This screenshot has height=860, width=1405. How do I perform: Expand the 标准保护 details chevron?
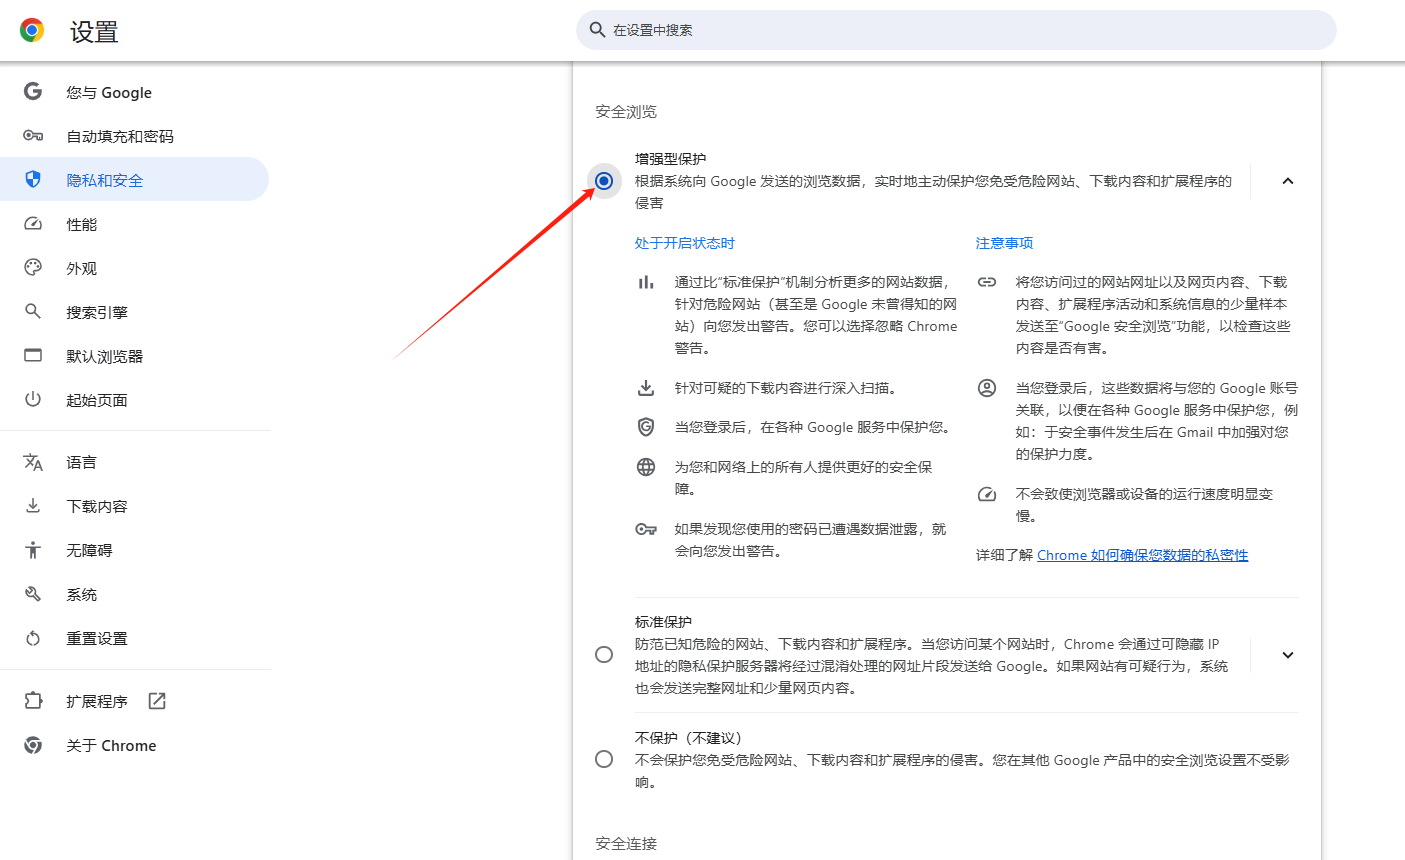pyautogui.click(x=1288, y=655)
